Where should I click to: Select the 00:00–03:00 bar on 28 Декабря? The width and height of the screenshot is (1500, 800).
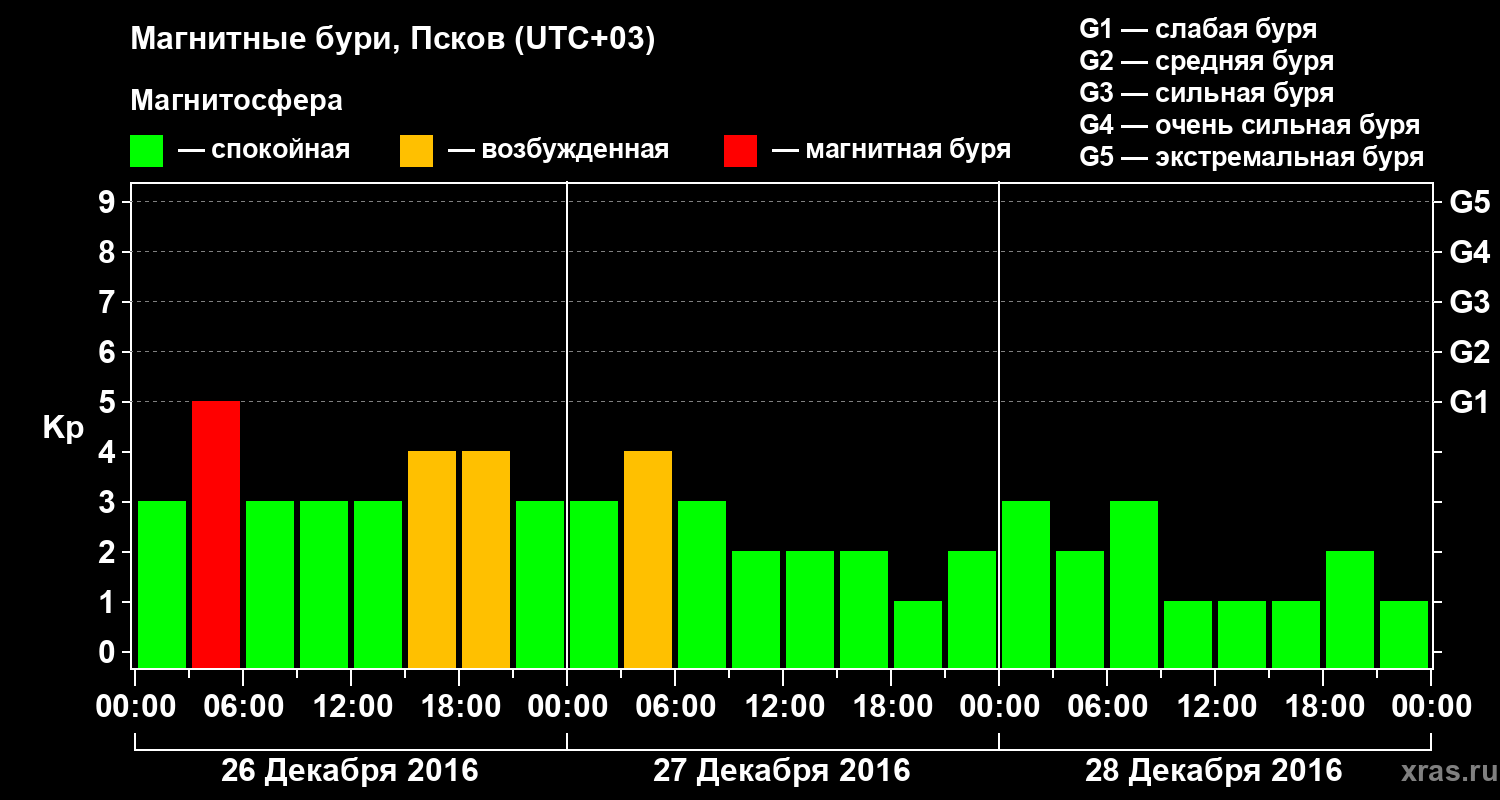[x=1026, y=584]
